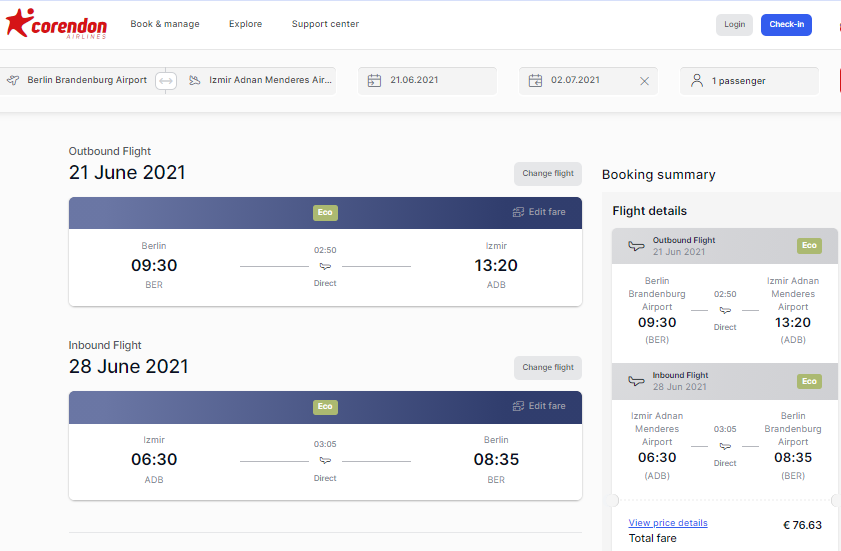This screenshot has width=841, height=551.
Task: Edit fare for the inbound Izmir flight
Action: click(x=538, y=406)
